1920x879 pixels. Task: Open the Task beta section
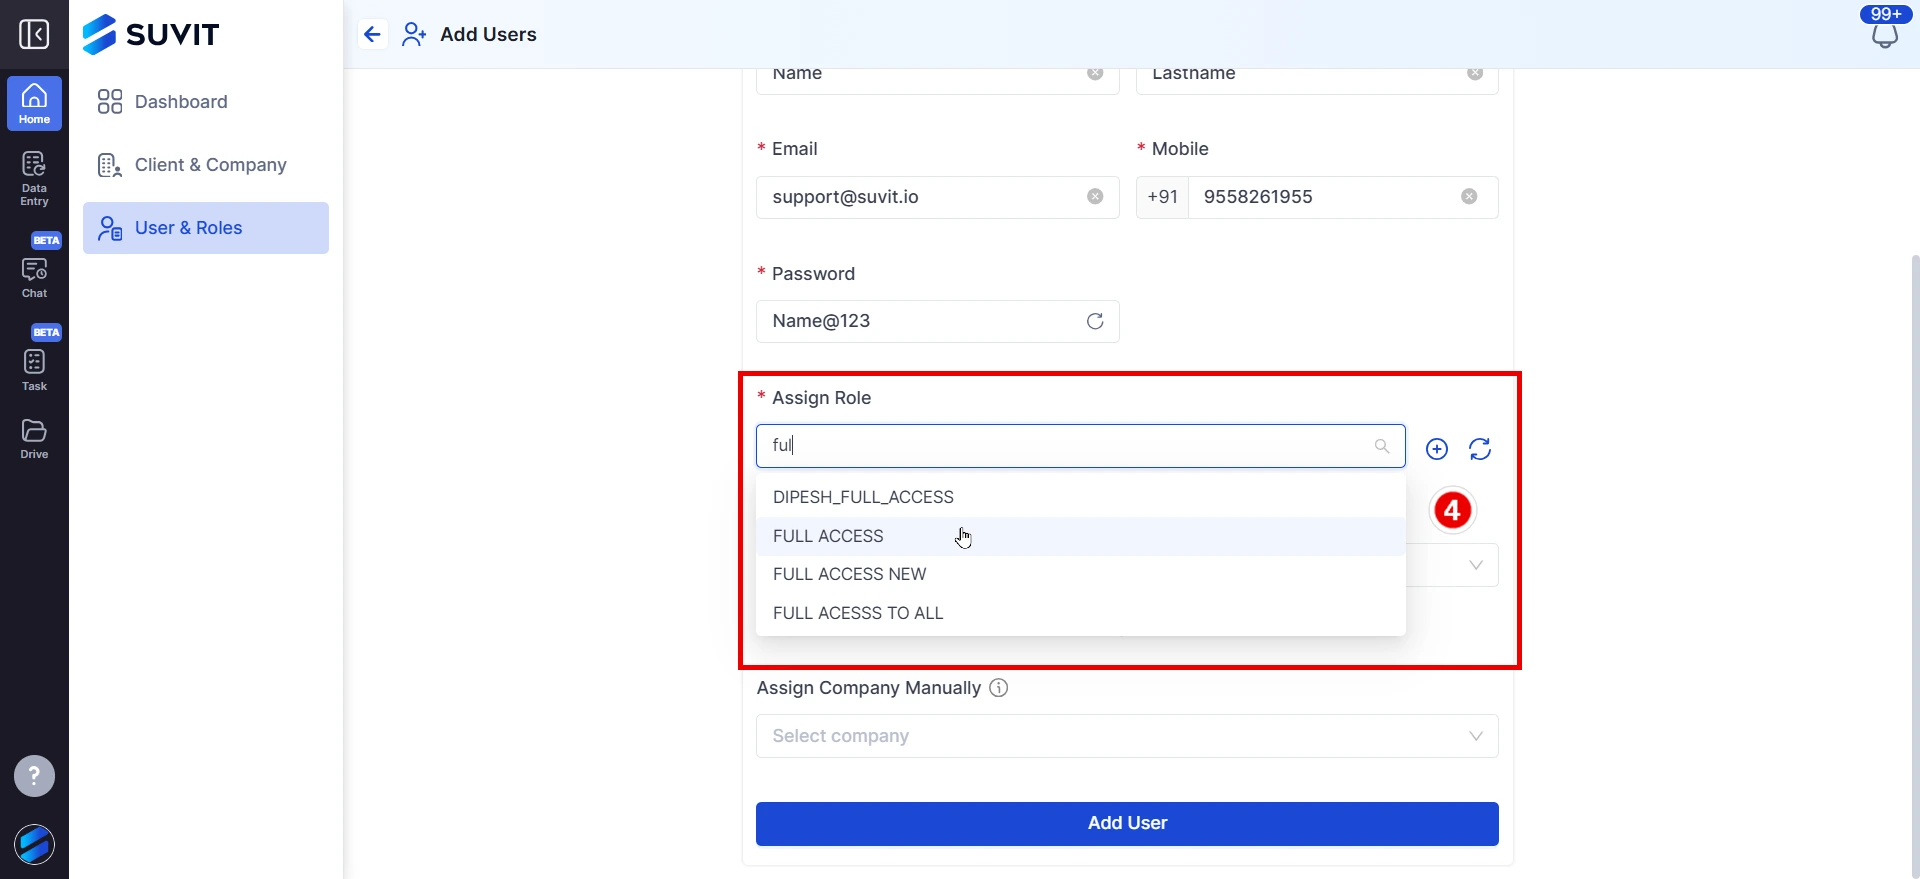(x=34, y=359)
